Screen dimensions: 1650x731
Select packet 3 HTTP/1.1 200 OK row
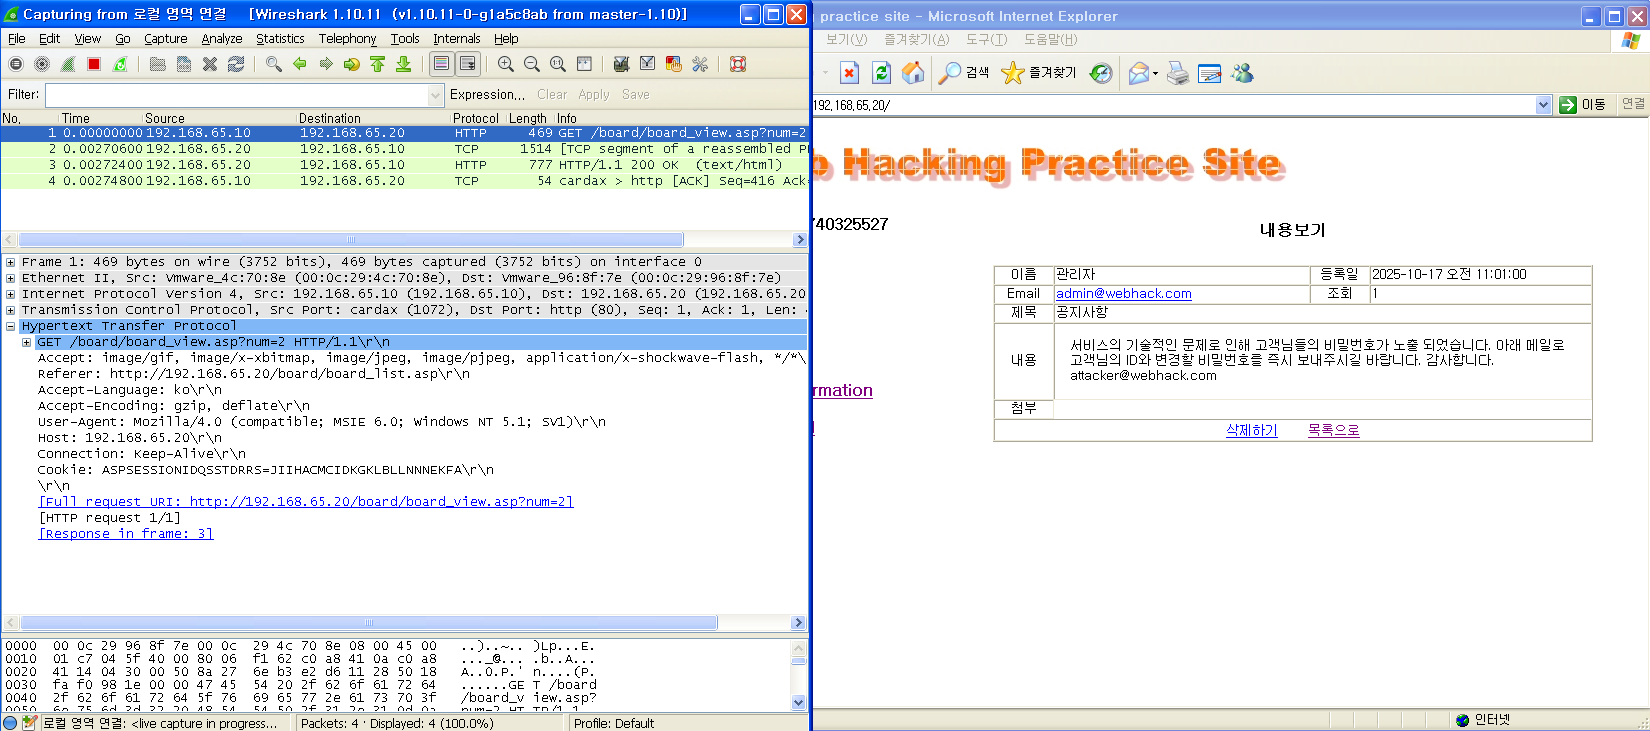(404, 165)
